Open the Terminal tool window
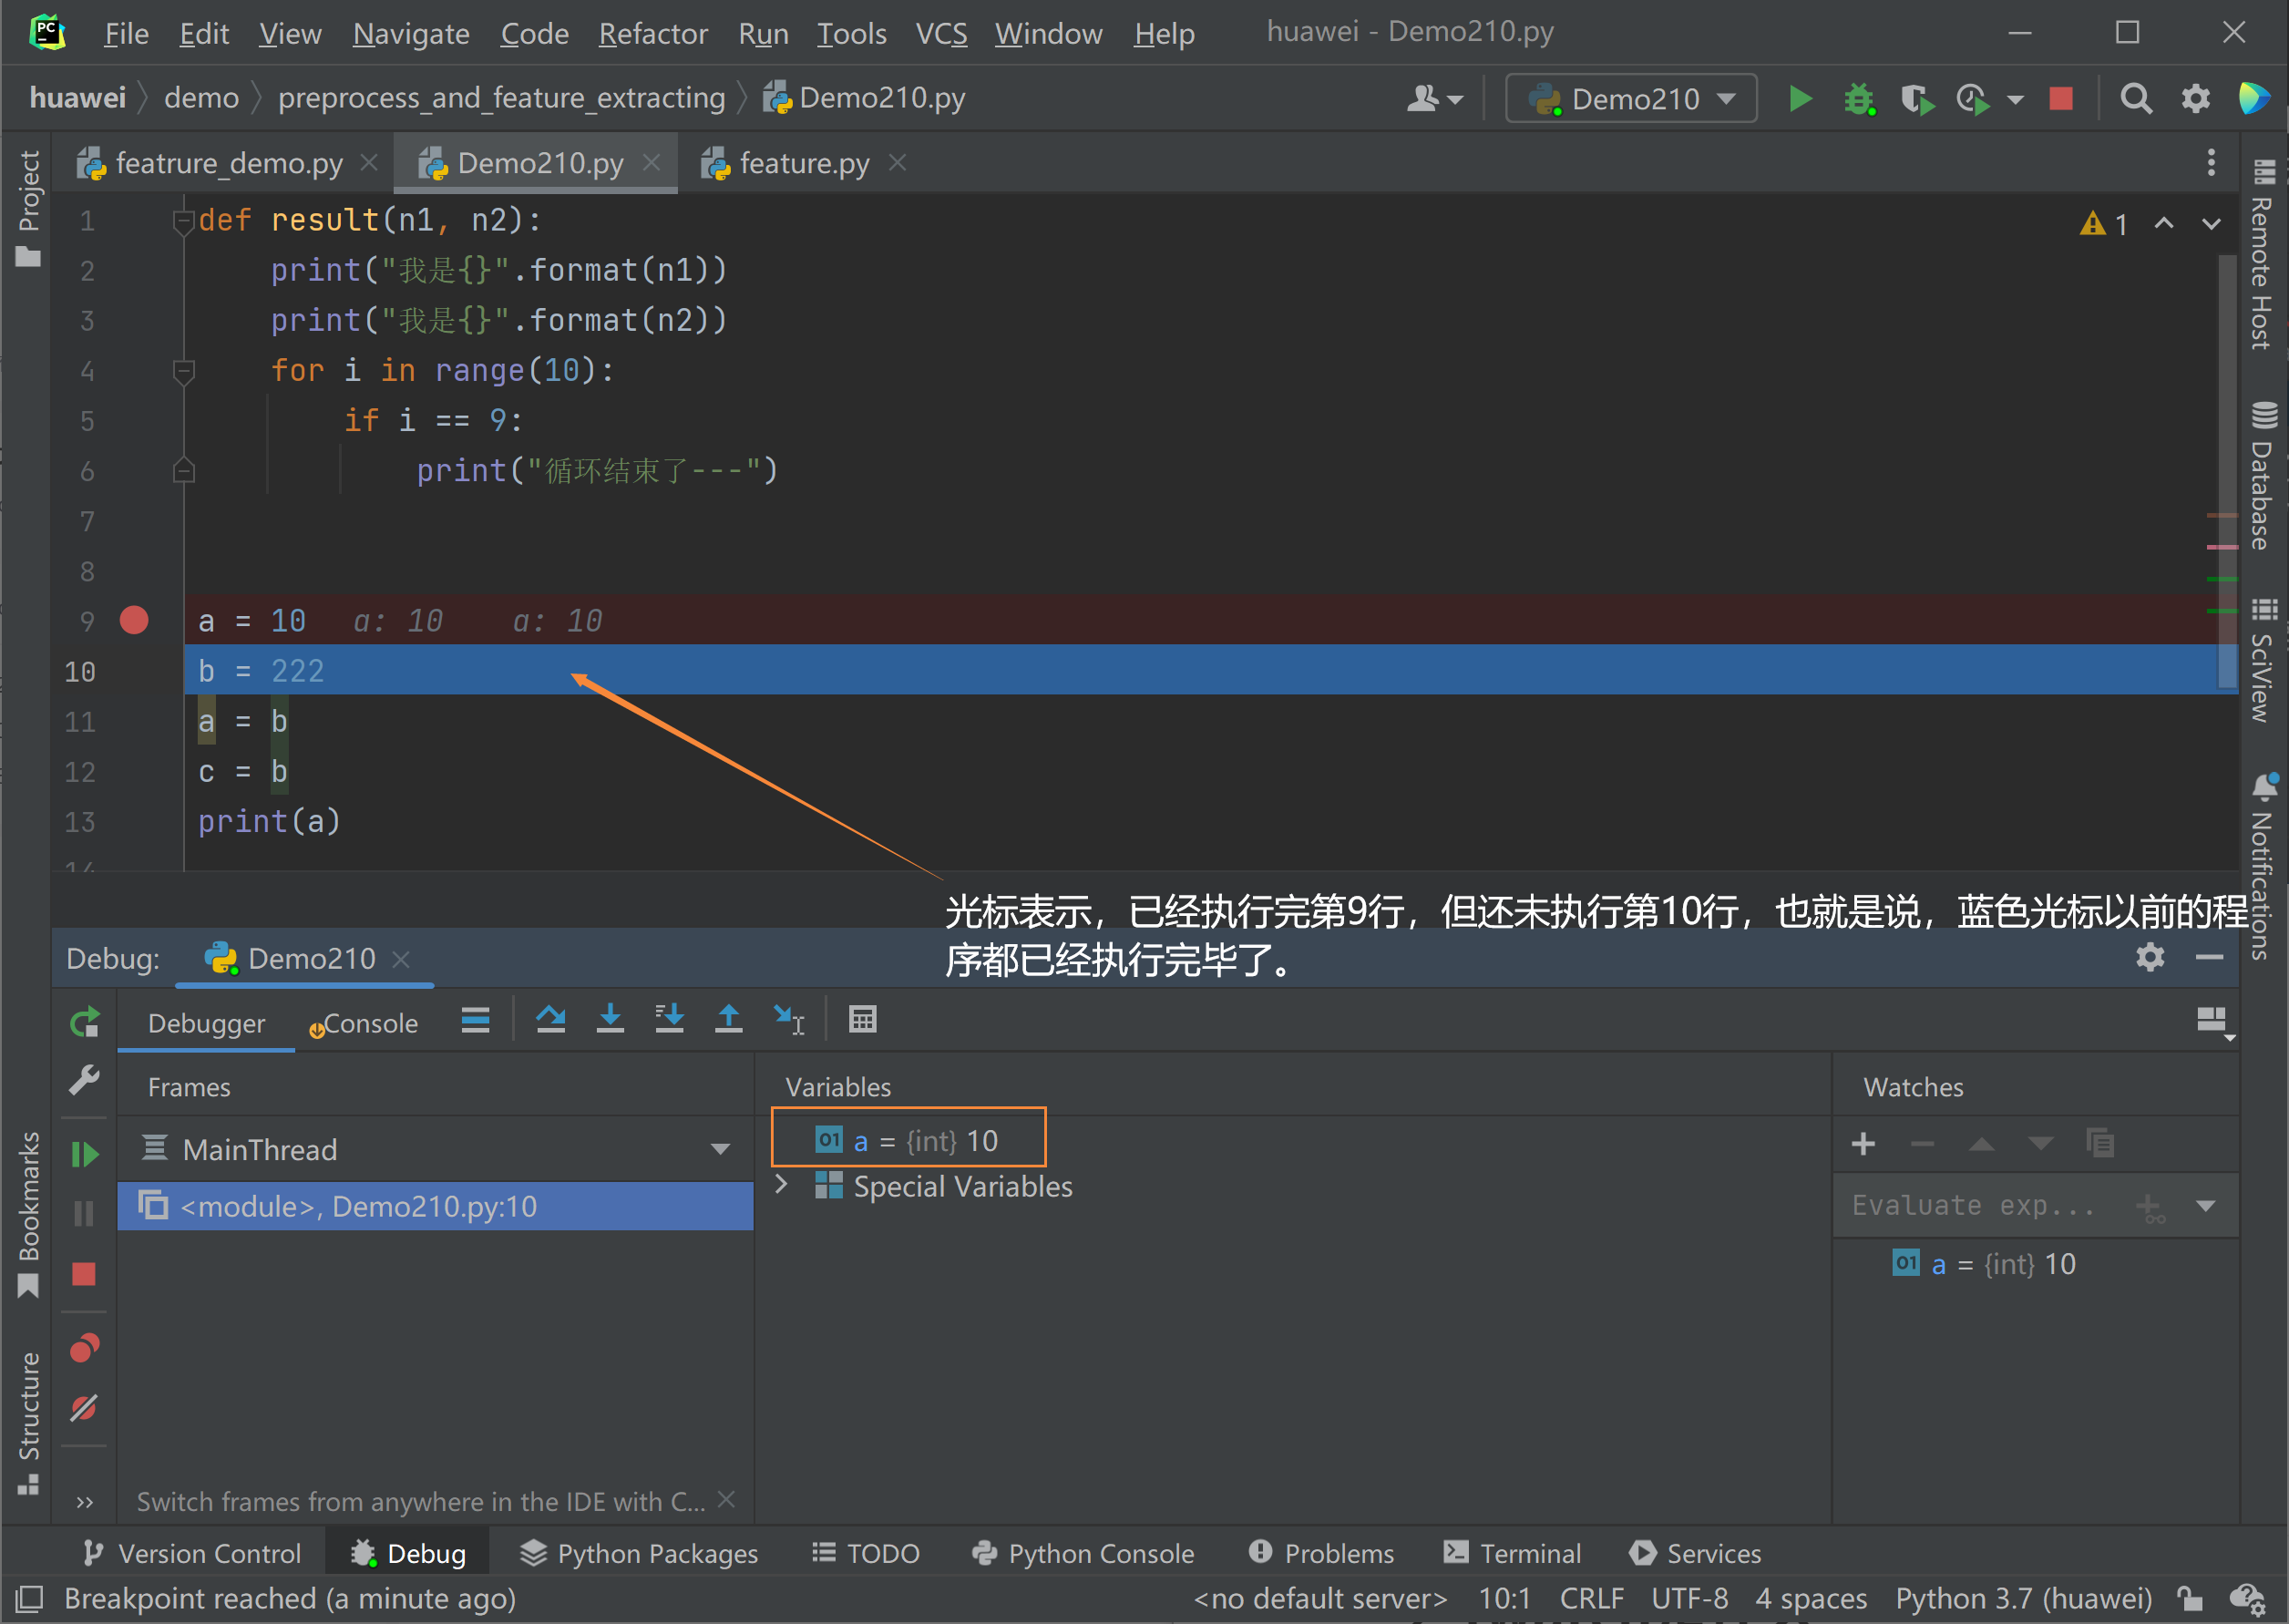Viewport: 2289px width, 1624px height. tap(1512, 1553)
